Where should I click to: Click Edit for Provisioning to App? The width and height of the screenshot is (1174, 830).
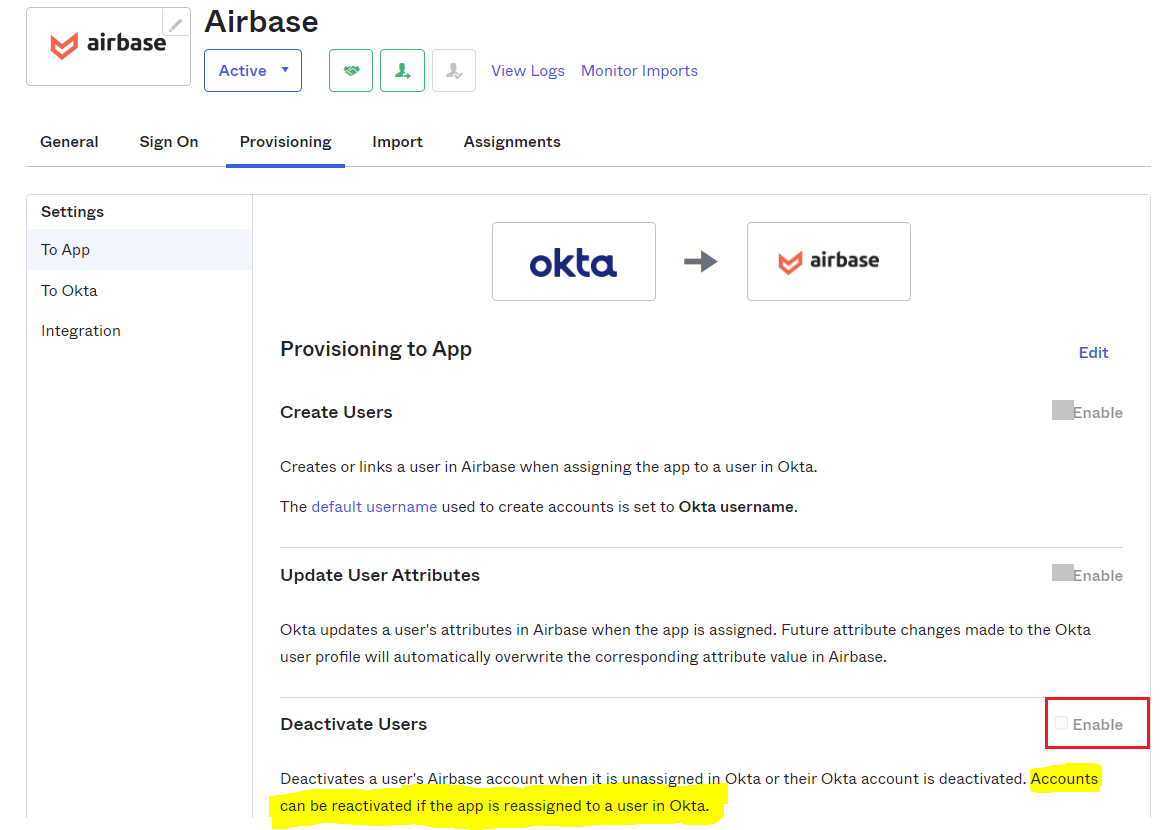click(1093, 353)
